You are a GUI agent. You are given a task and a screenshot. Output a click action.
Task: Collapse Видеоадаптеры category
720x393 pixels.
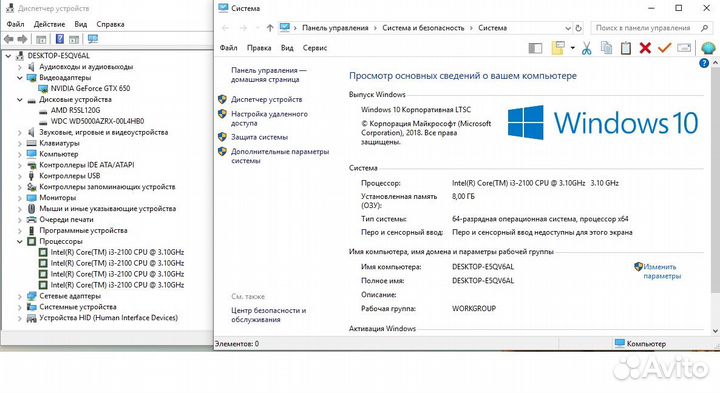tap(20, 78)
